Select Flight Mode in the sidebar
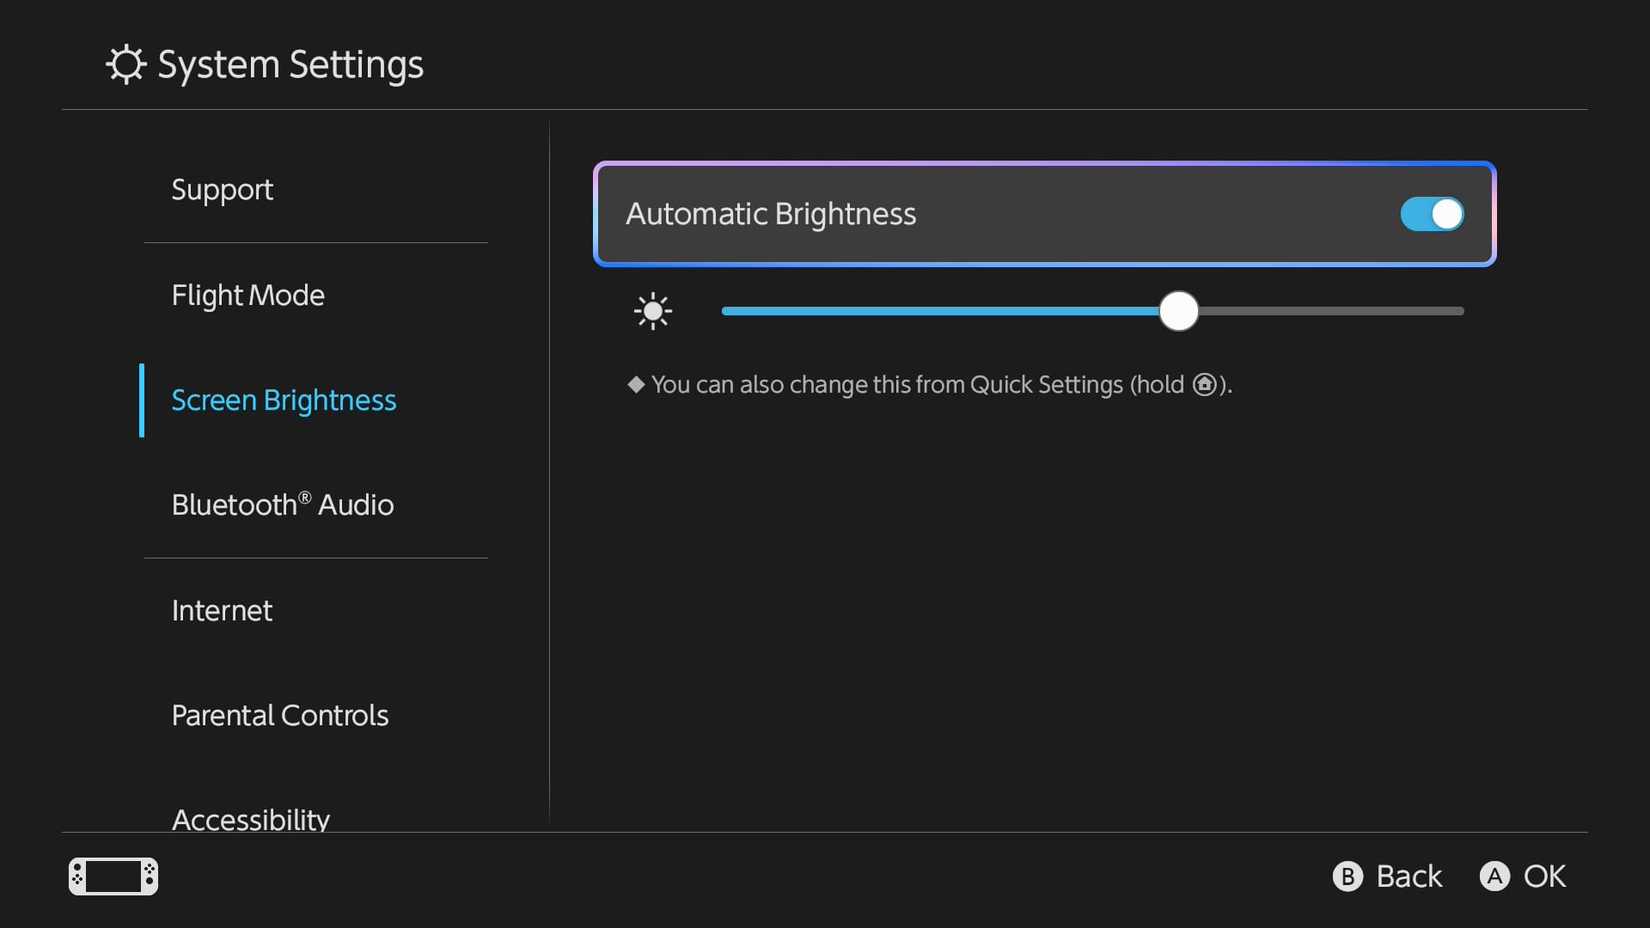 point(247,295)
